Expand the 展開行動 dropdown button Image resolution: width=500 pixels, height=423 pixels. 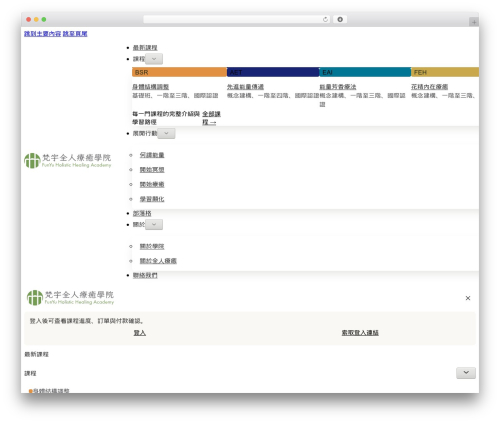[166, 133]
